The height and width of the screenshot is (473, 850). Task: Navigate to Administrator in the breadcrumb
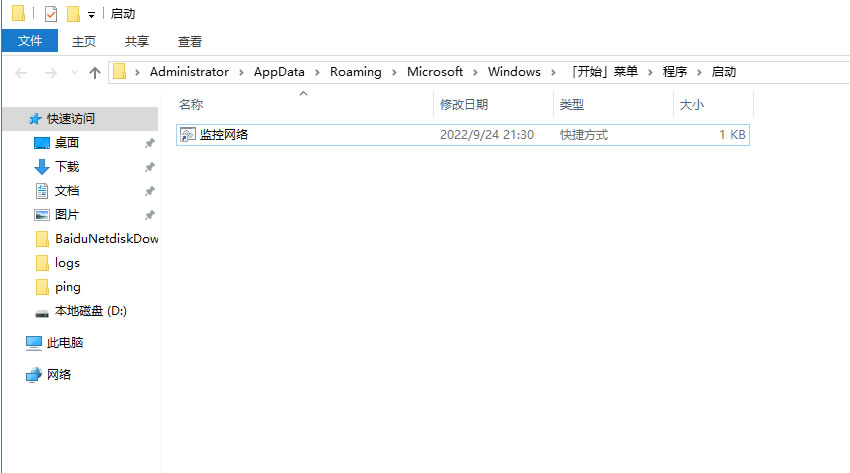coord(189,72)
